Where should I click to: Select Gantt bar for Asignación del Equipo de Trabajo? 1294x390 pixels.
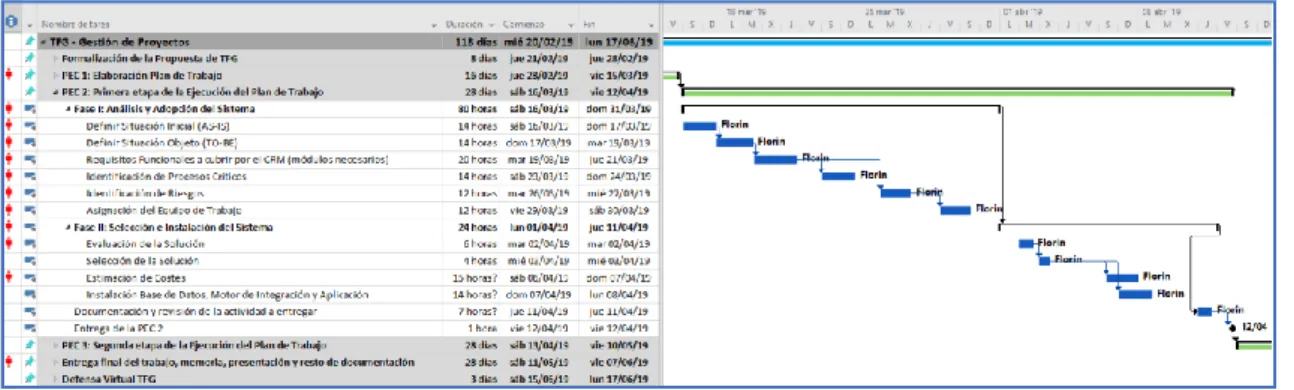955,210
